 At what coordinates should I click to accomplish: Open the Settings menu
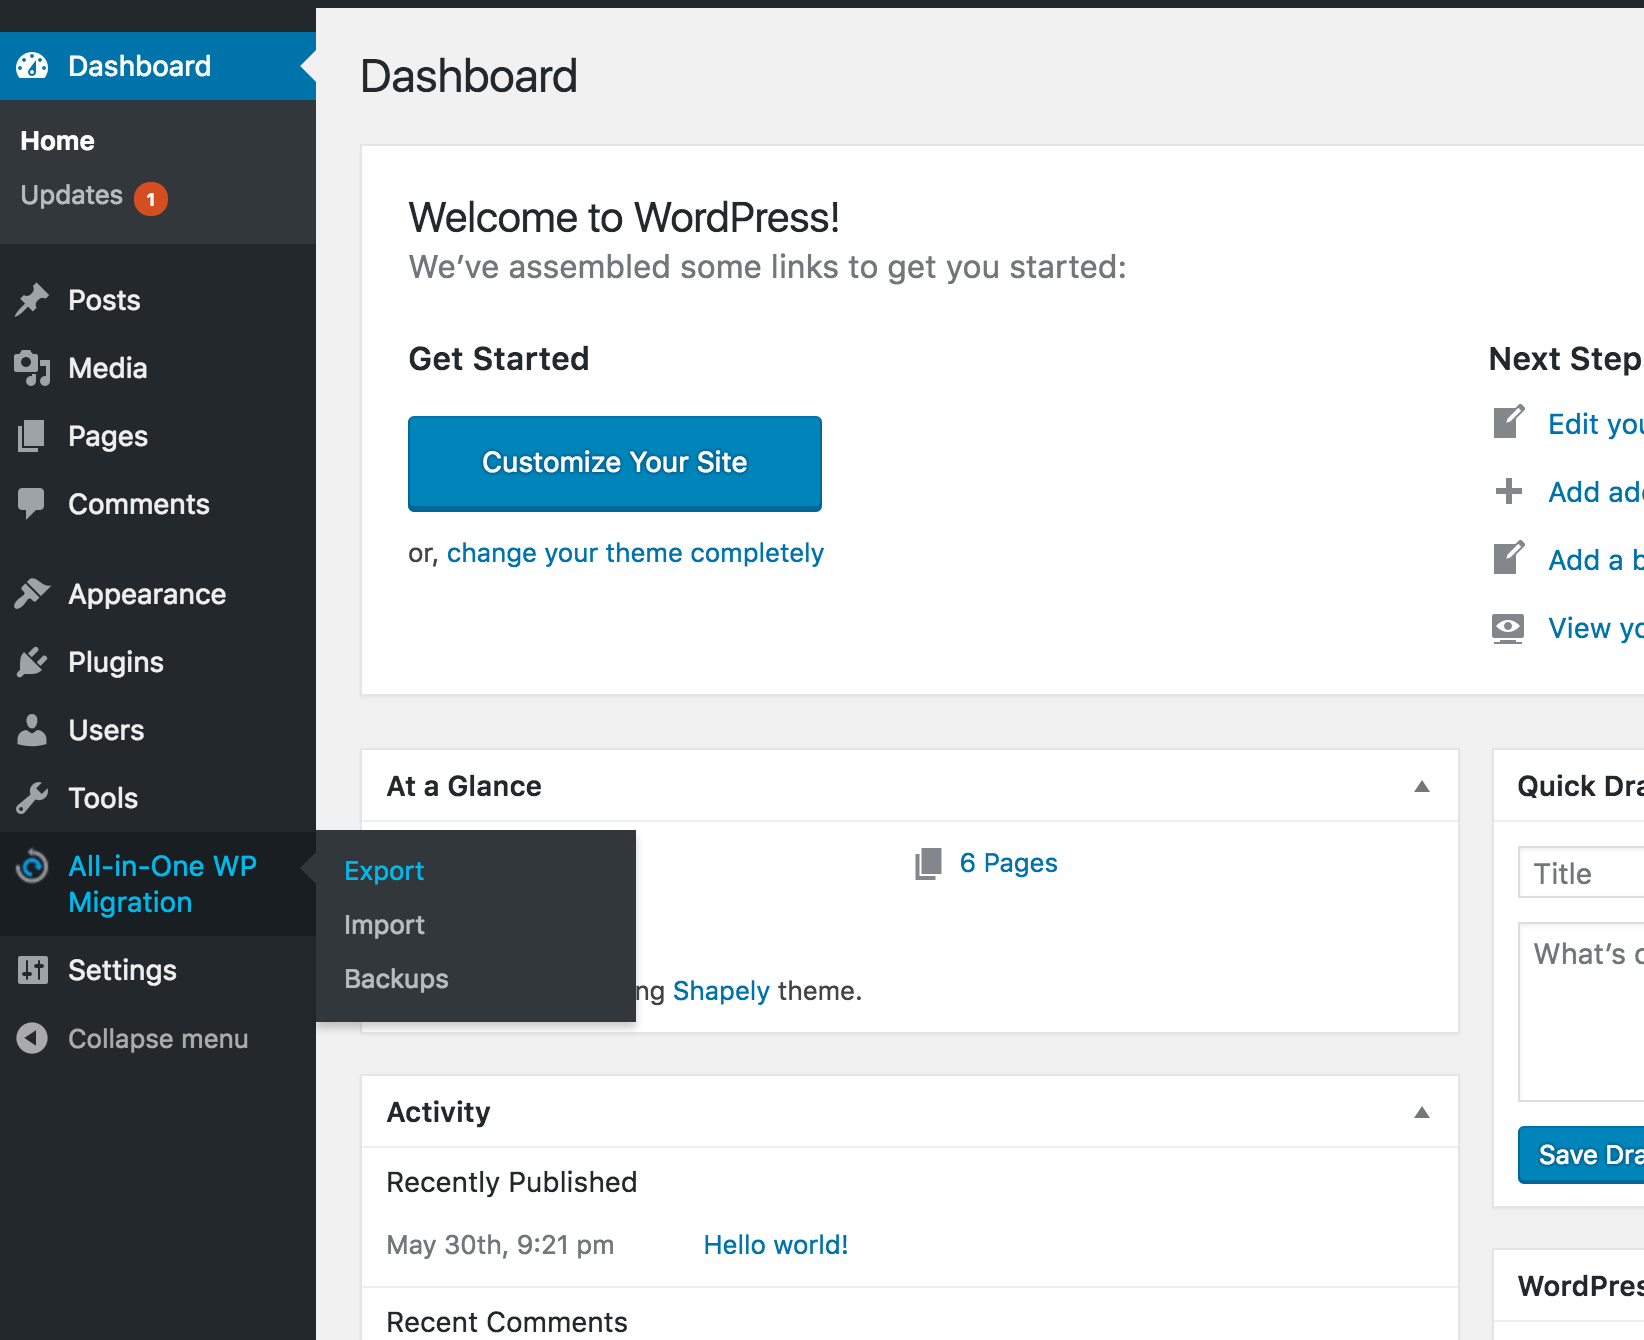pos(158,970)
